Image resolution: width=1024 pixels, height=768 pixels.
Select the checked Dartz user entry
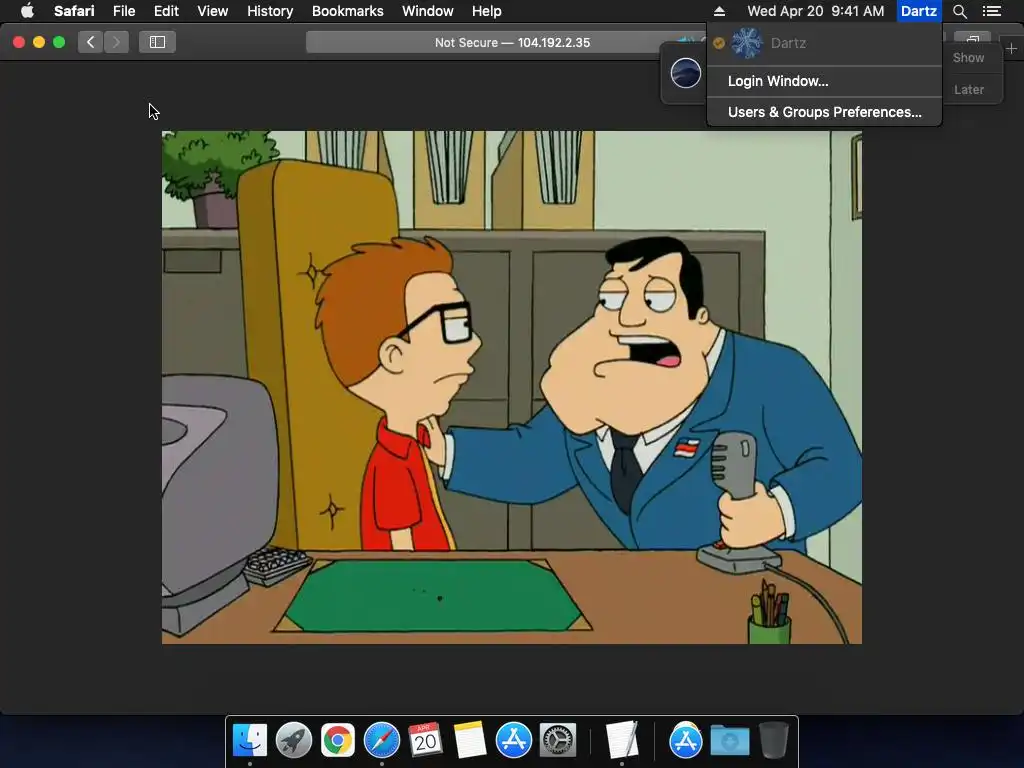tap(824, 43)
